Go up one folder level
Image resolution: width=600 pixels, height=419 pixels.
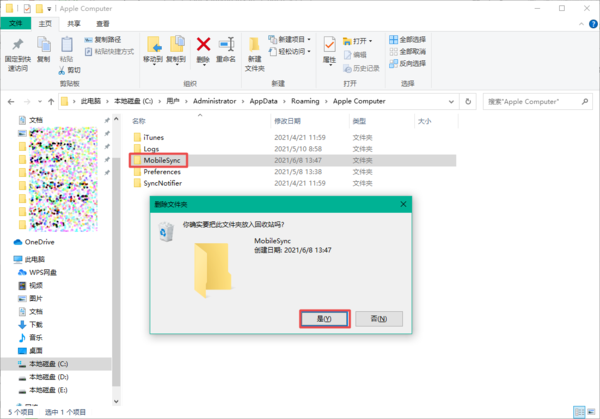pos(51,101)
